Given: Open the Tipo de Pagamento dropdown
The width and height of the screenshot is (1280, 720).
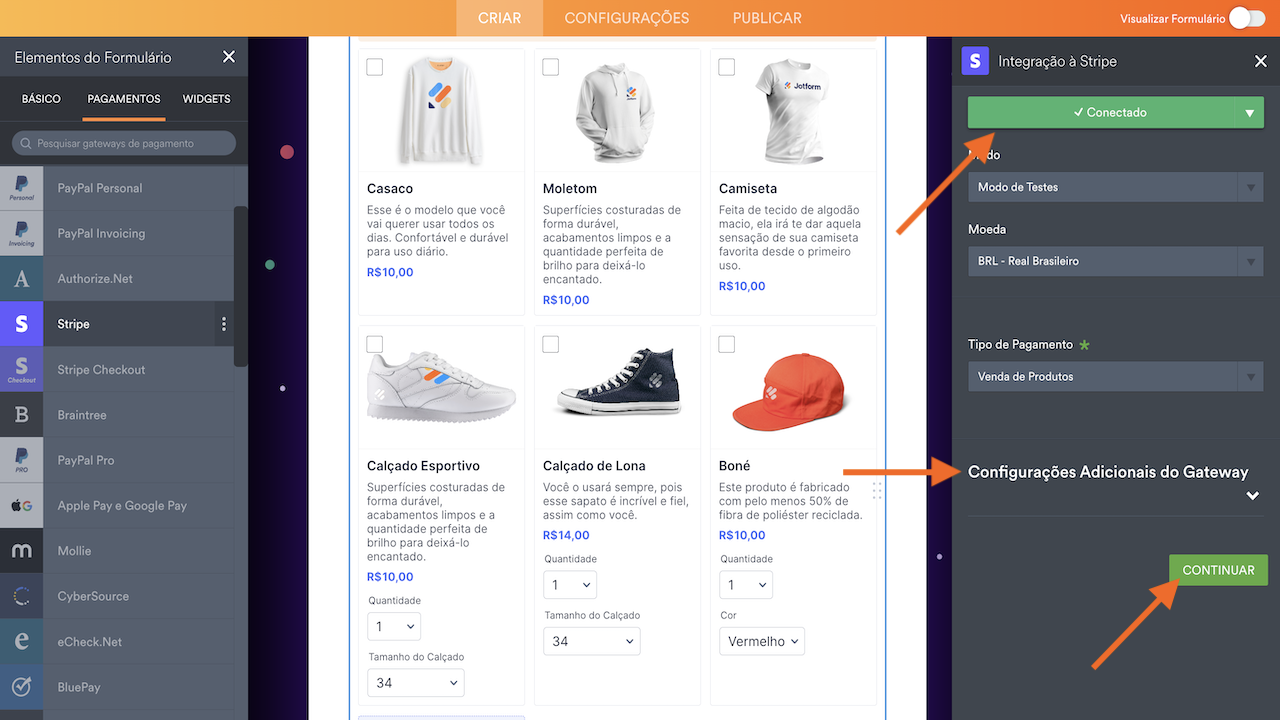Looking at the screenshot, I should (x=1115, y=377).
